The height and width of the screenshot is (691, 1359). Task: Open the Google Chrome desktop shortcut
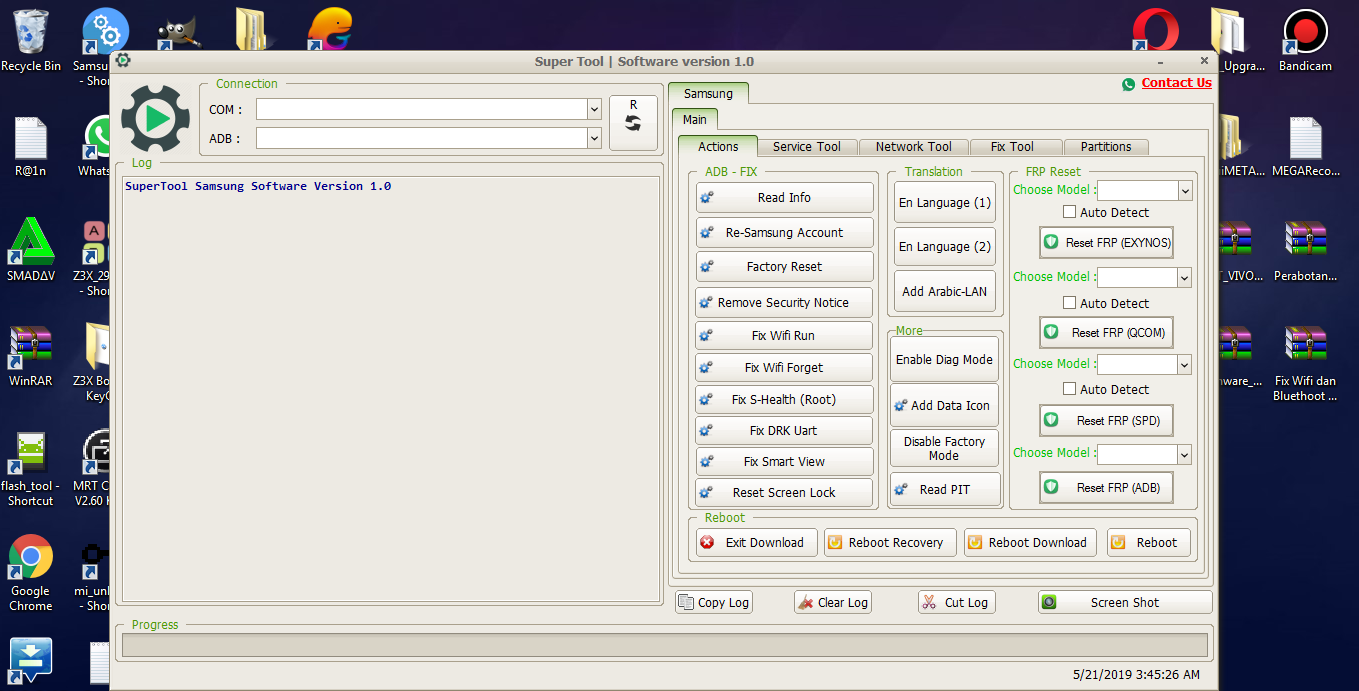pos(31,573)
